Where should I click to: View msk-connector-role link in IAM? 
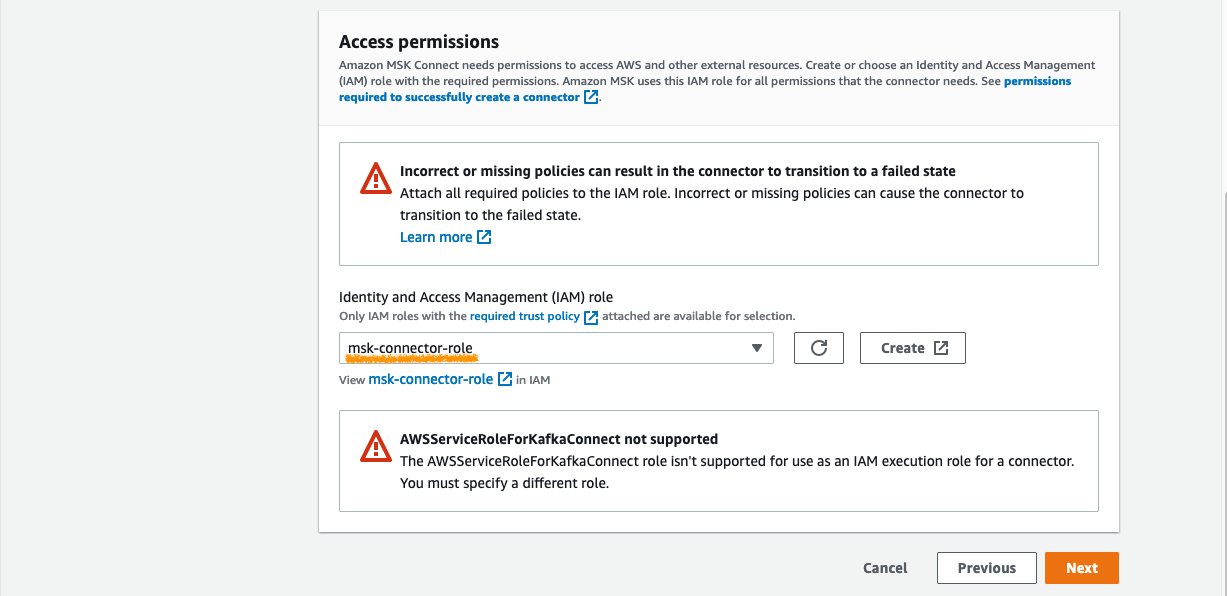(431, 379)
